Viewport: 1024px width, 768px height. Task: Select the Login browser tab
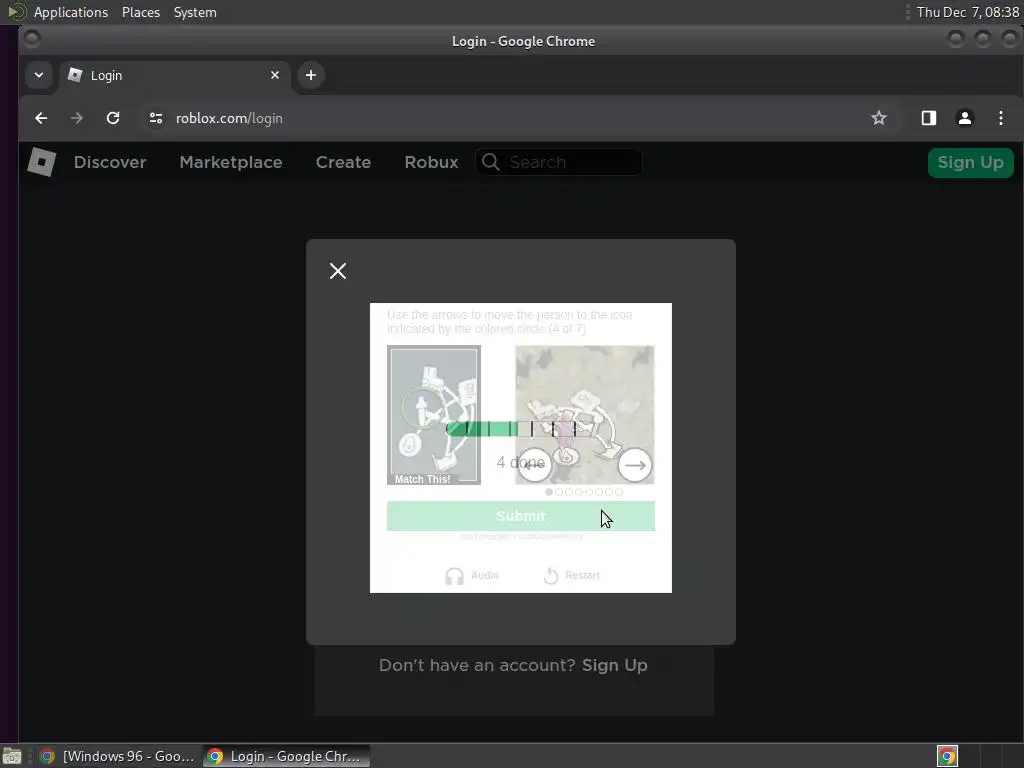coord(174,75)
